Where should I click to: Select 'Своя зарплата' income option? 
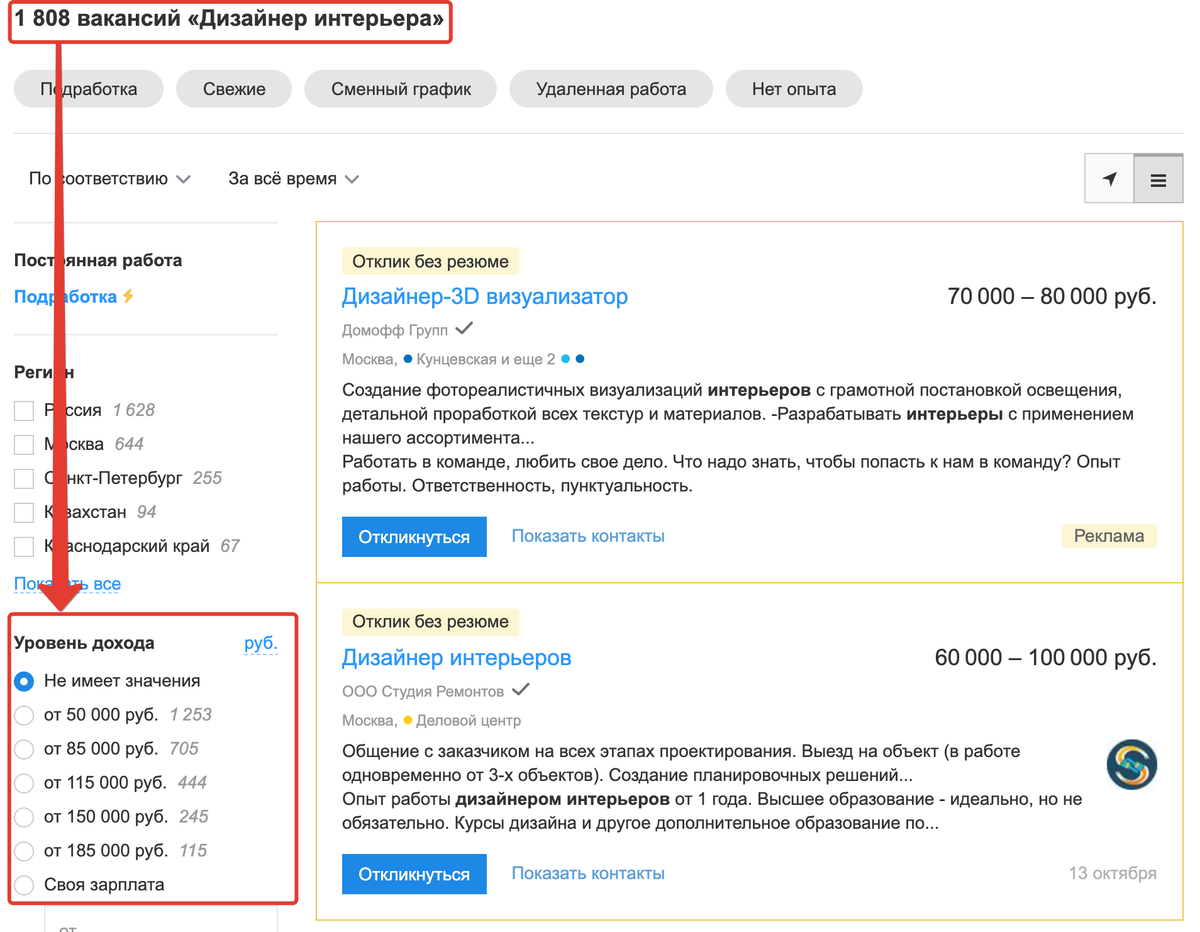[x=24, y=885]
